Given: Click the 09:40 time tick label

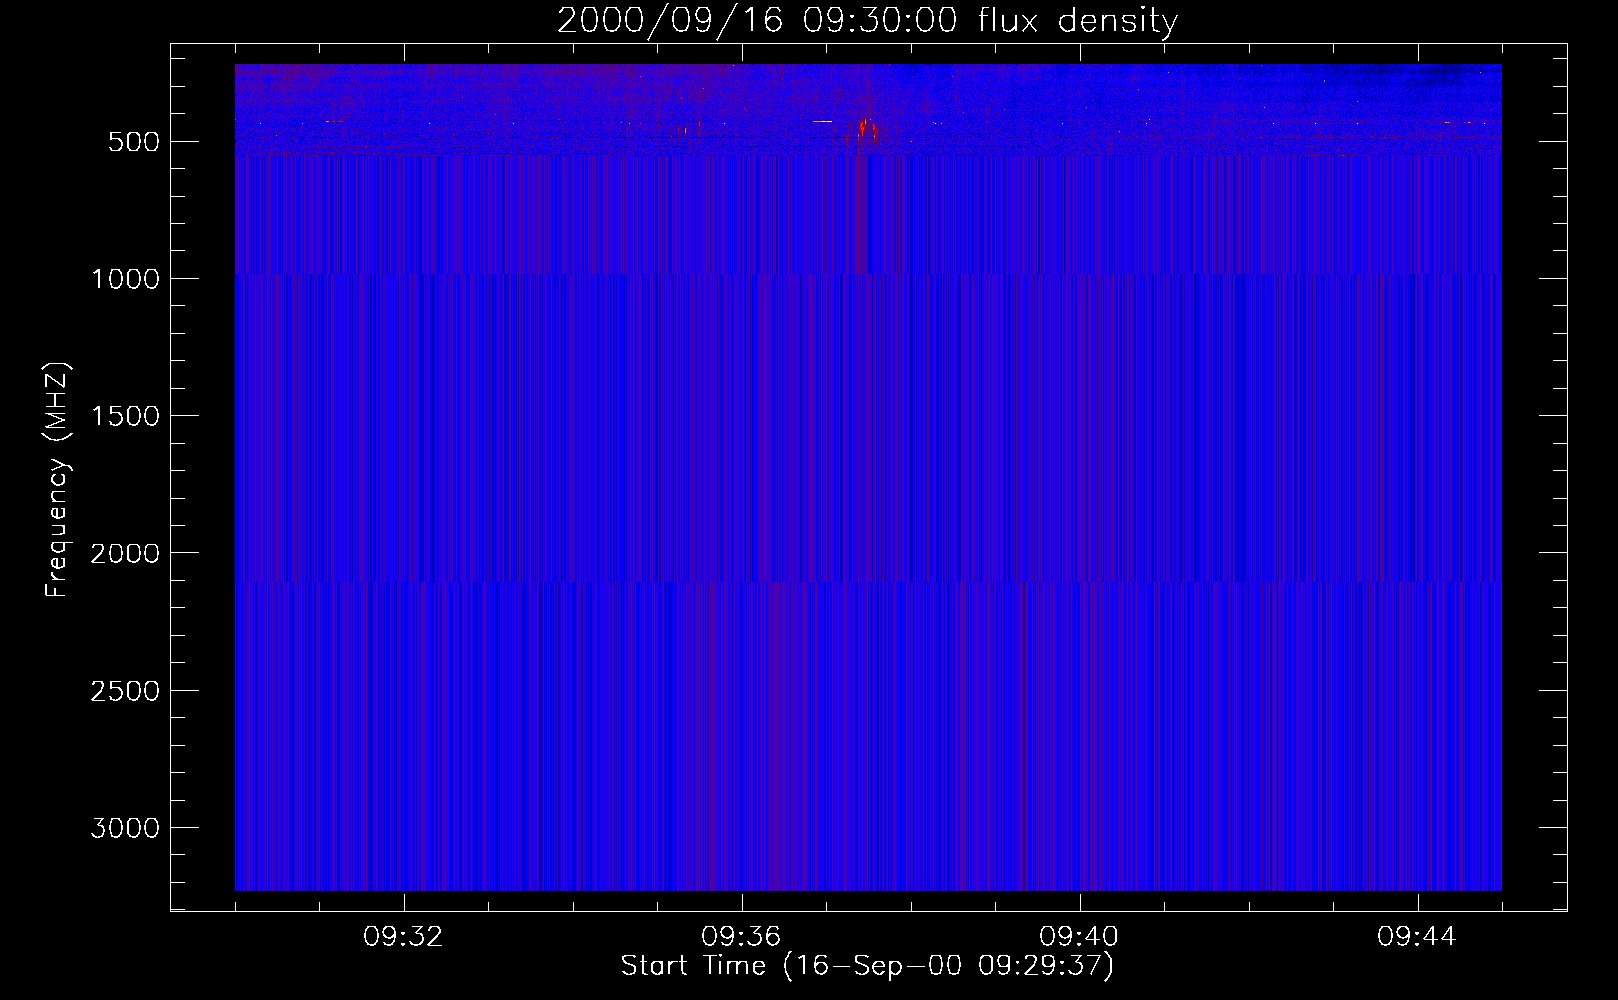Looking at the screenshot, I should point(1079,937).
